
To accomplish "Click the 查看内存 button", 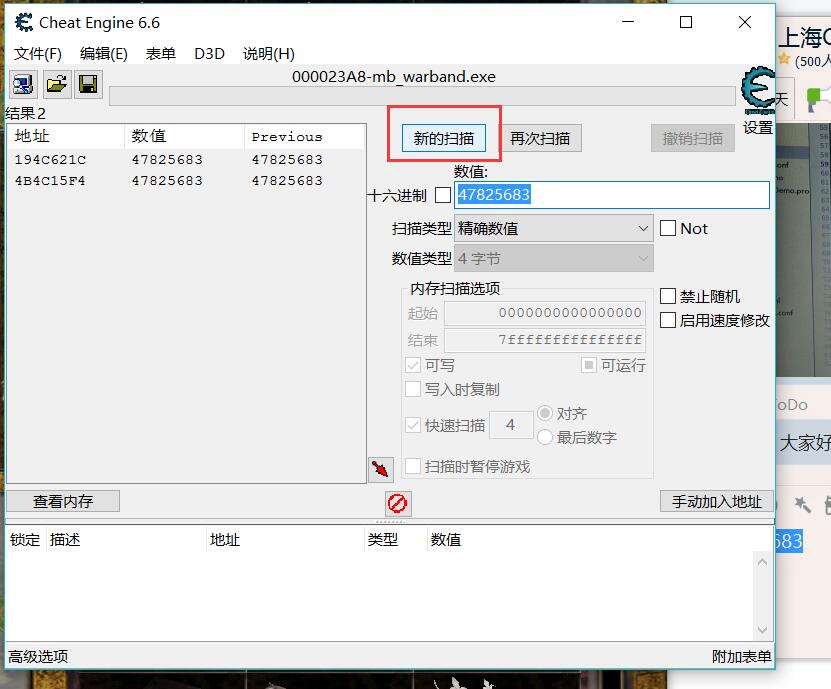I will pyautogui.click(x=63, y=501).
